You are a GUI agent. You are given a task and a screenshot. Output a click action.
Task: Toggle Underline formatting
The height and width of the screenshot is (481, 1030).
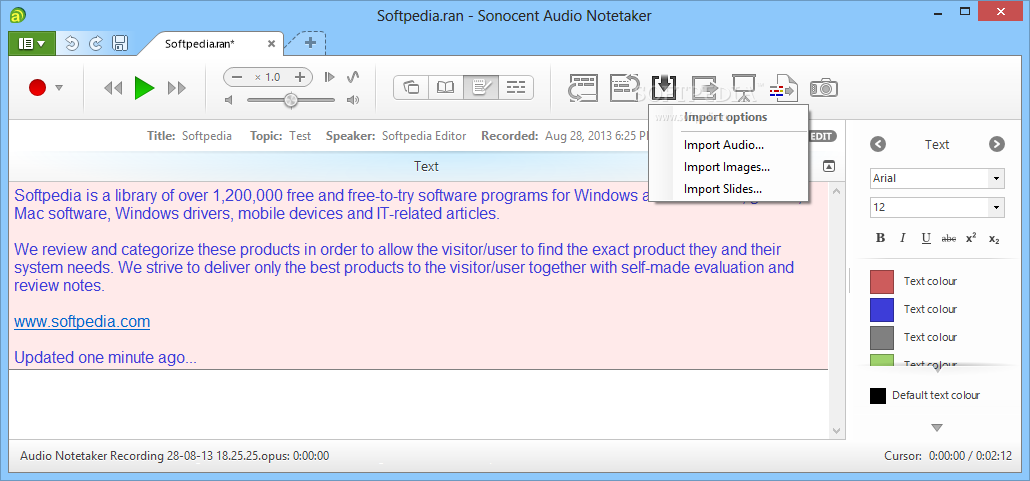(x=926, y=238)
